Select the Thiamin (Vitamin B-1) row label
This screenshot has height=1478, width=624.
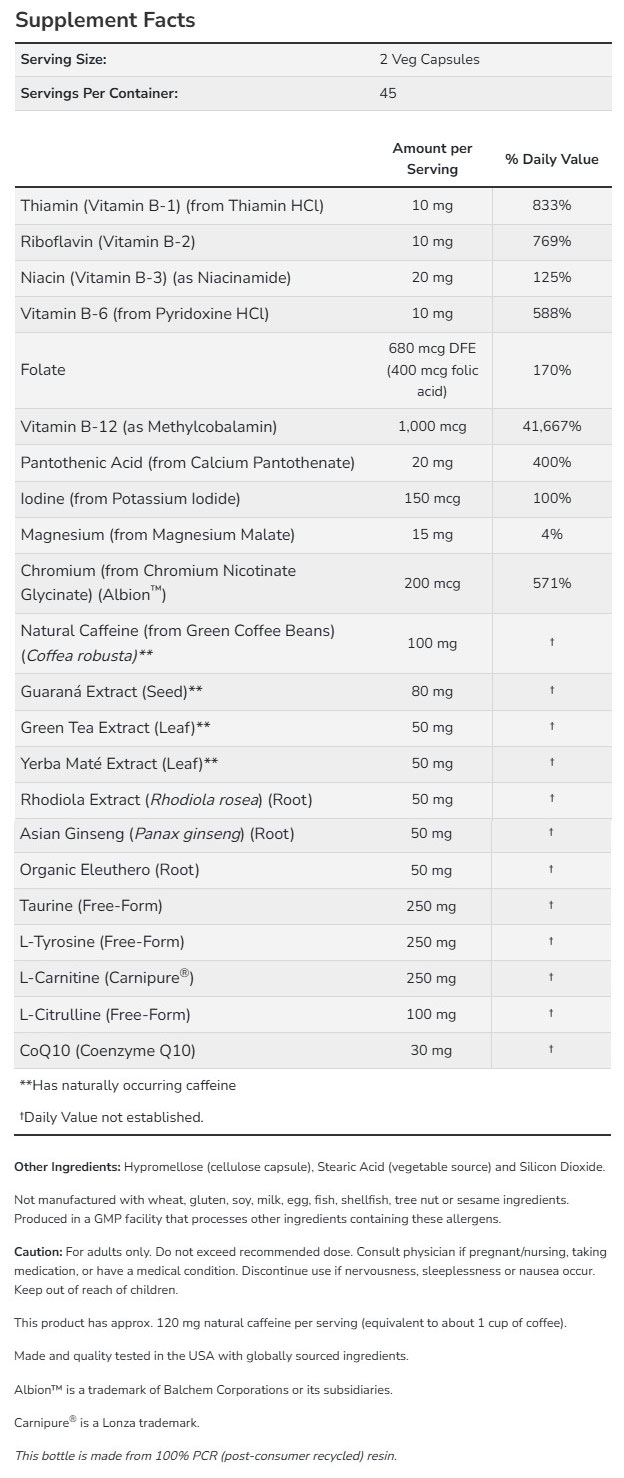pos(172,206)
